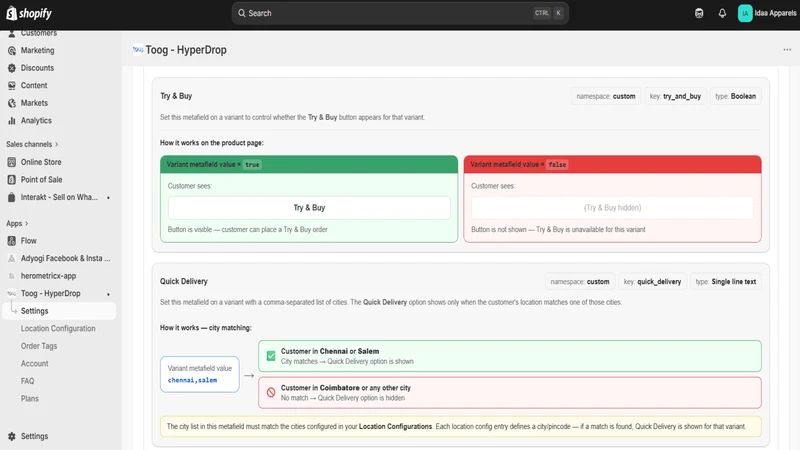Click the green checkmark for Chennai or Salem
The height and width of the screenshot is (450, 800).
click(x=271, y=356)
